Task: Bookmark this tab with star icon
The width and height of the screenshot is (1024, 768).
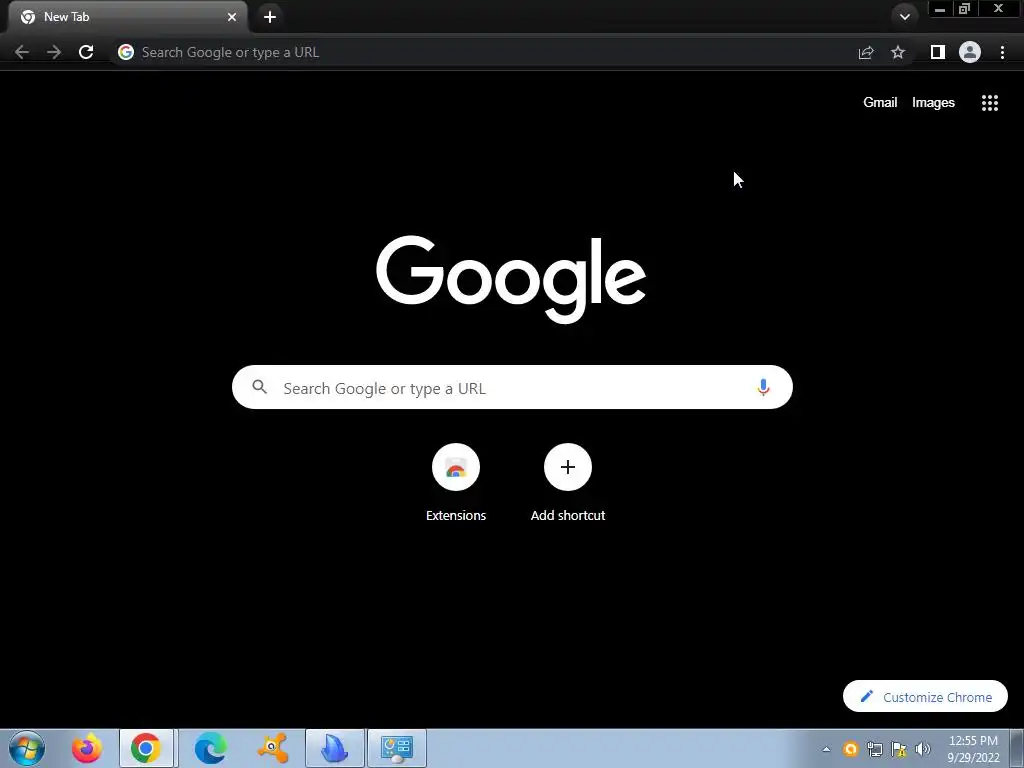Action: pos(898,52)
